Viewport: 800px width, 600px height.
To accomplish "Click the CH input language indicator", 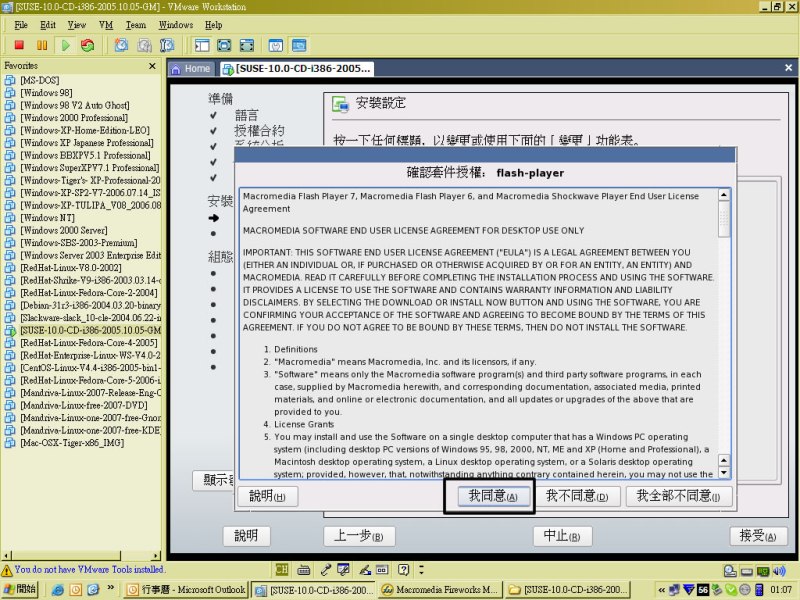I will (x=282, y=569).
